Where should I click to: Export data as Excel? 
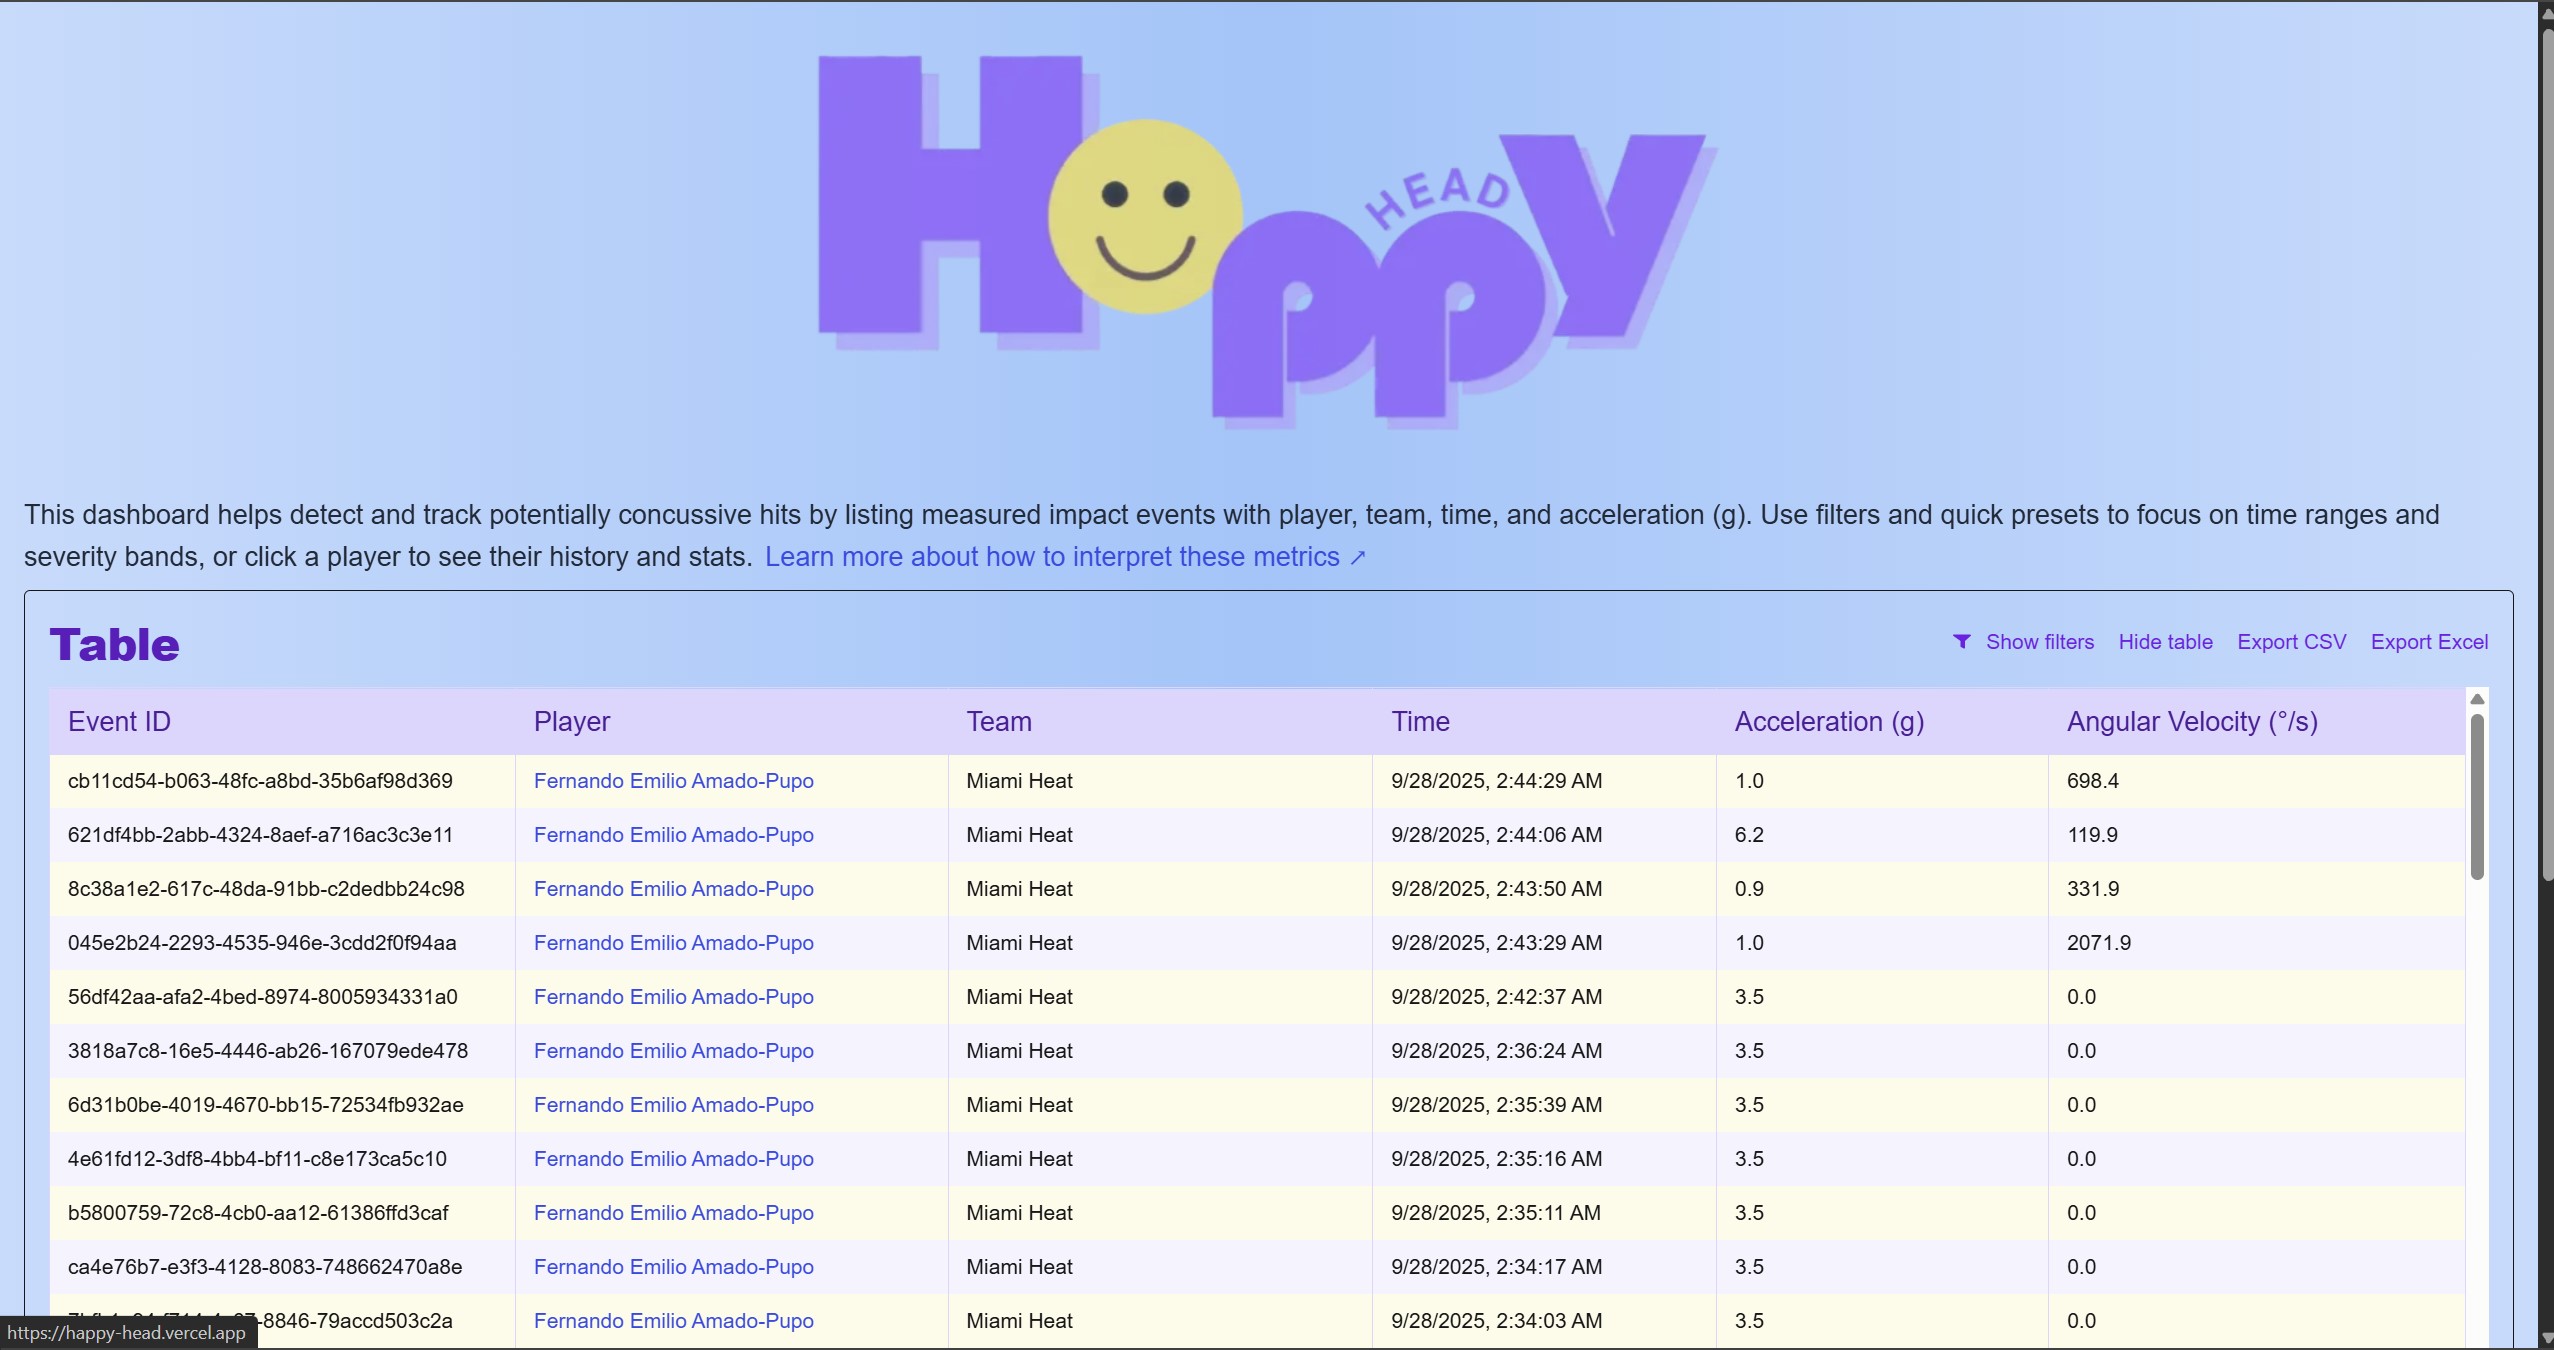click(2429, 642)
